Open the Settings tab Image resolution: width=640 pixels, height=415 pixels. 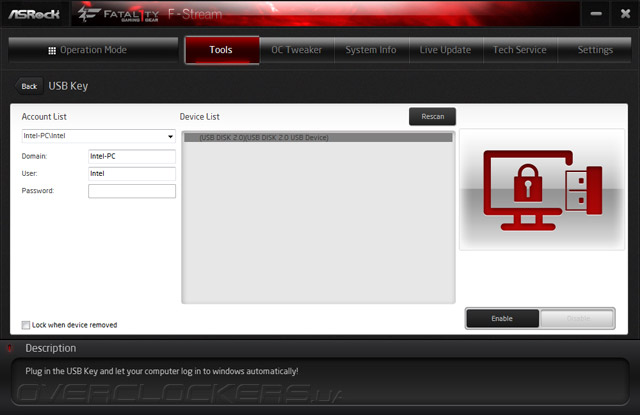595,50
